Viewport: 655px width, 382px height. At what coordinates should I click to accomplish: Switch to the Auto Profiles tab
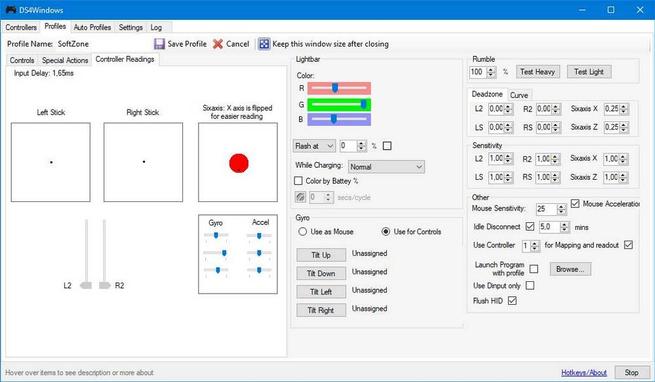pyautogui.click(x=92, y=27)
